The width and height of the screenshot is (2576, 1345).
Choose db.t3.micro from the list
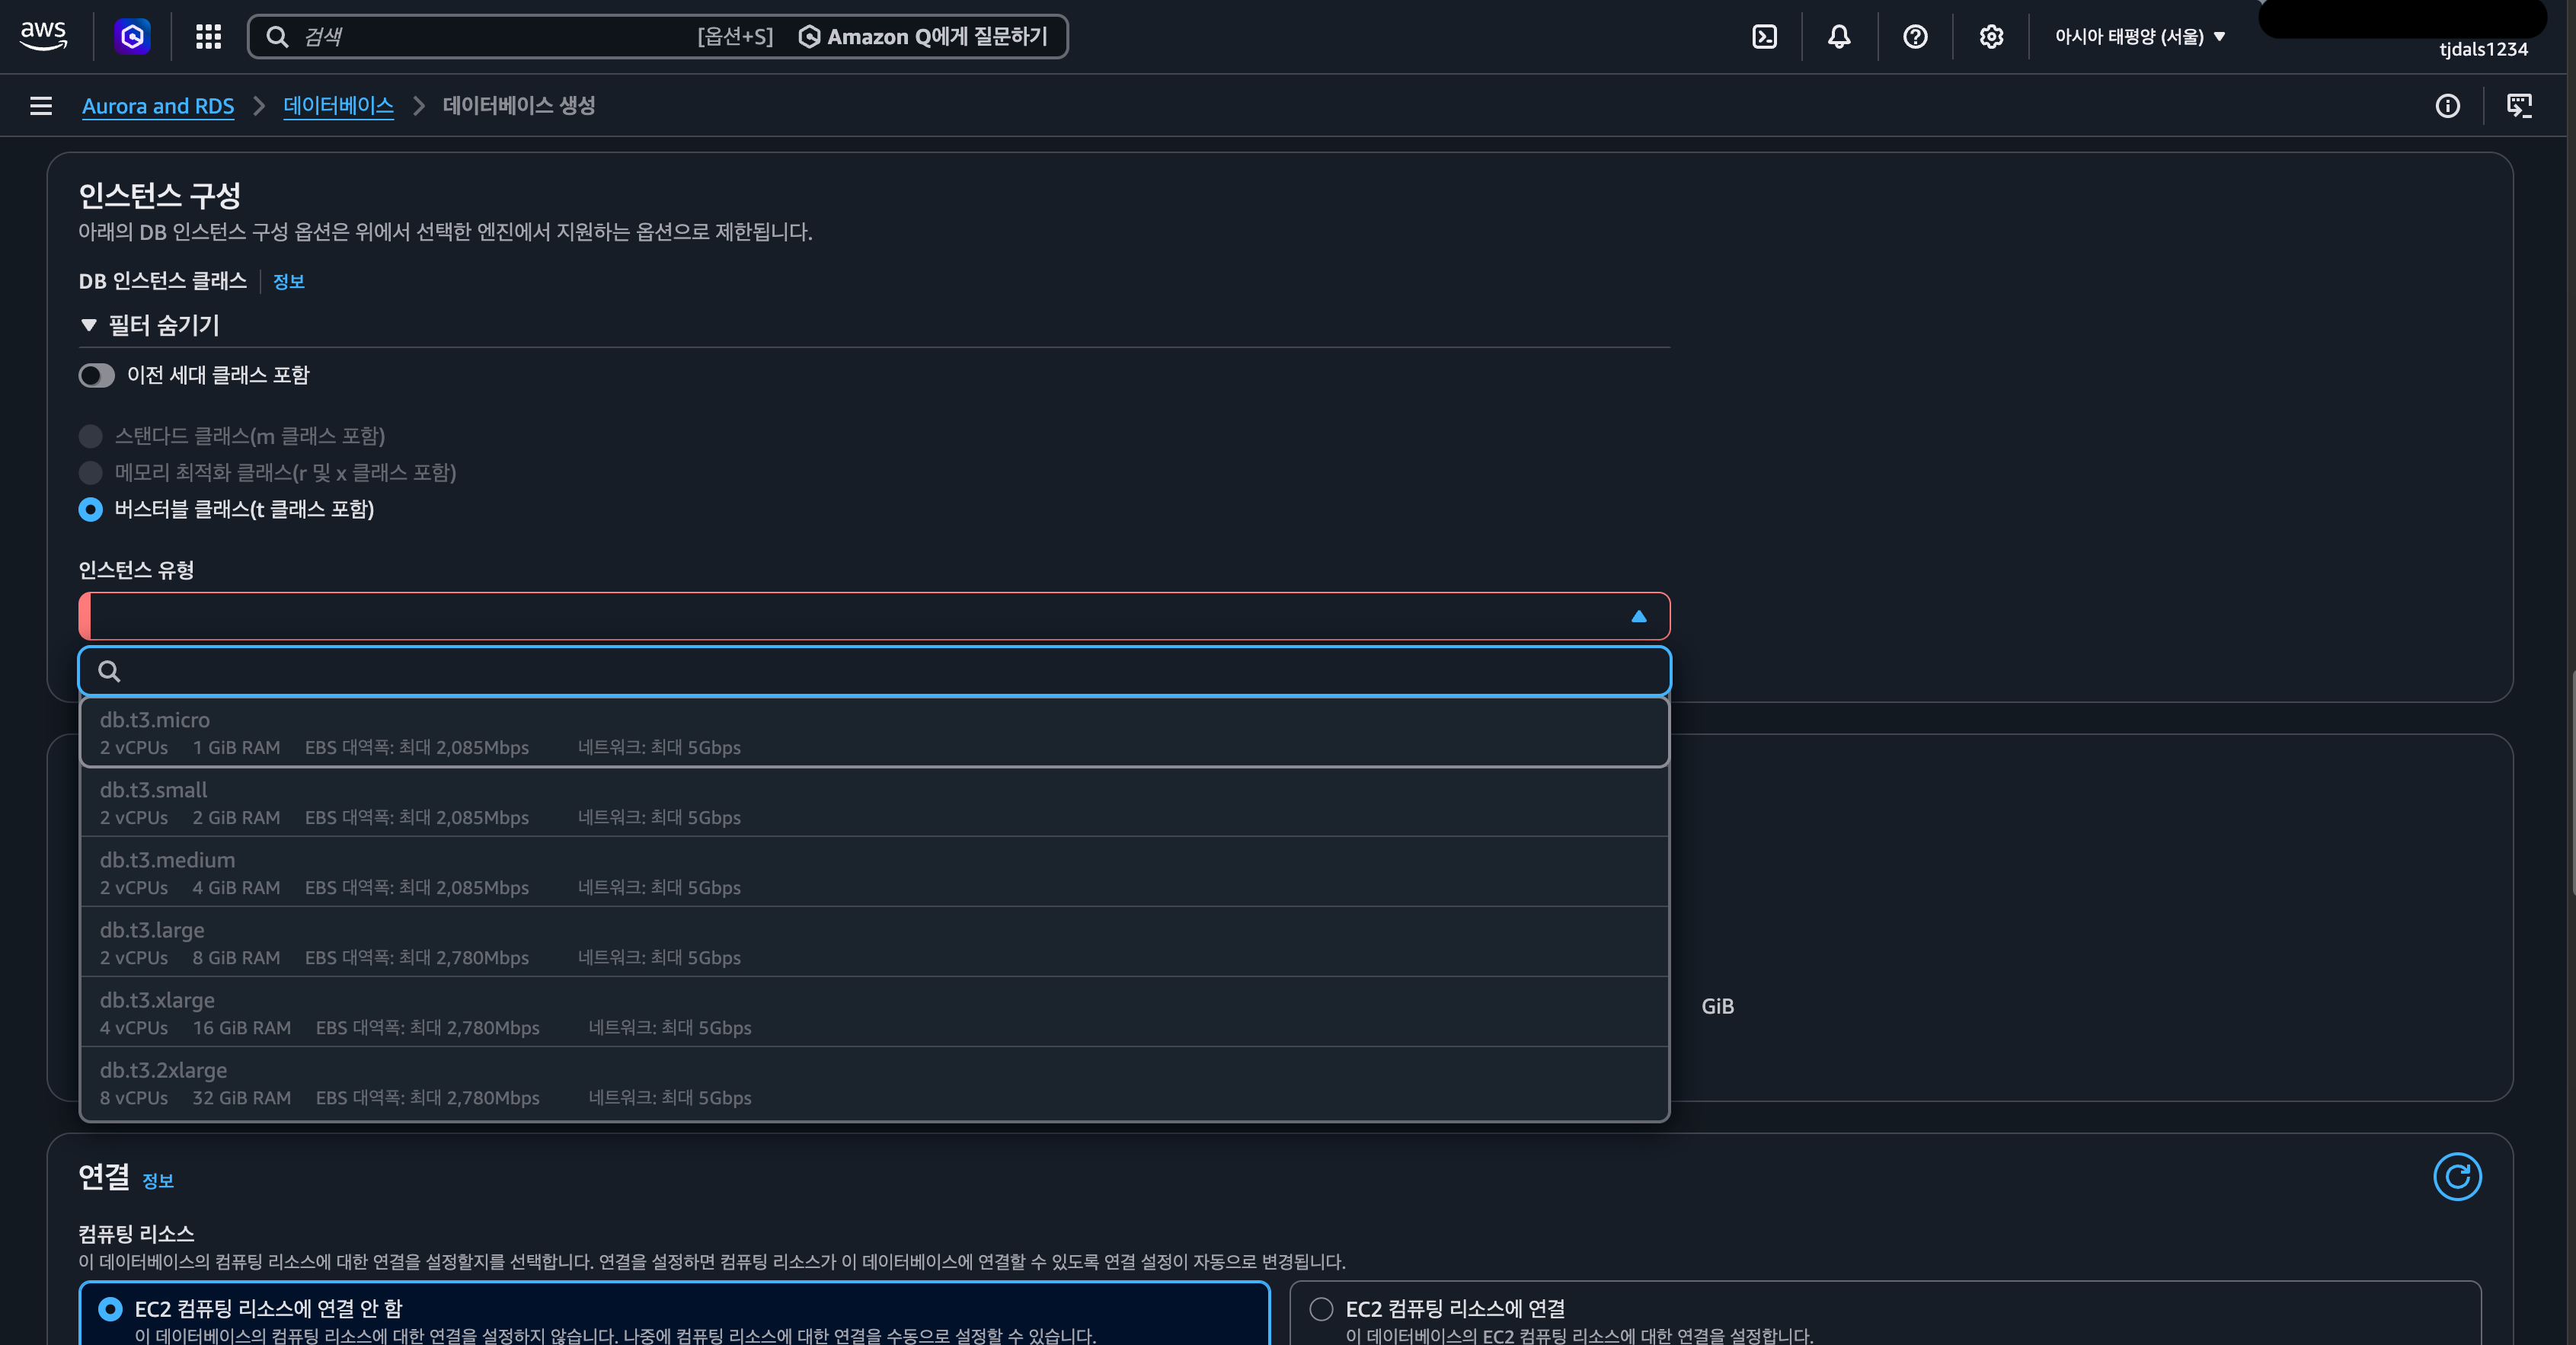[x=874, y=732]
